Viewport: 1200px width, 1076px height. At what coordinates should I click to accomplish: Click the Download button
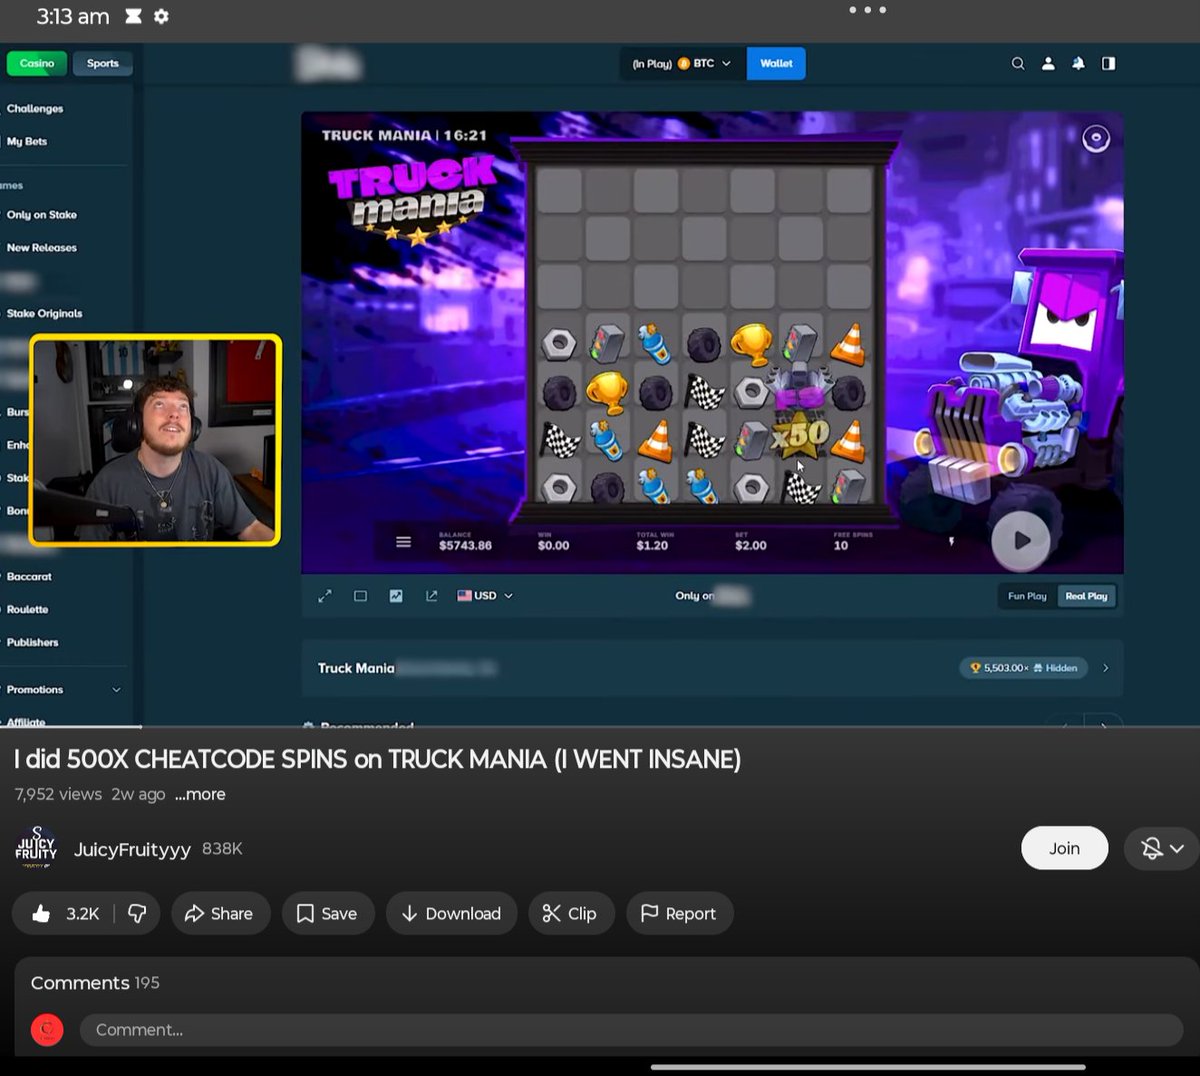451,913
